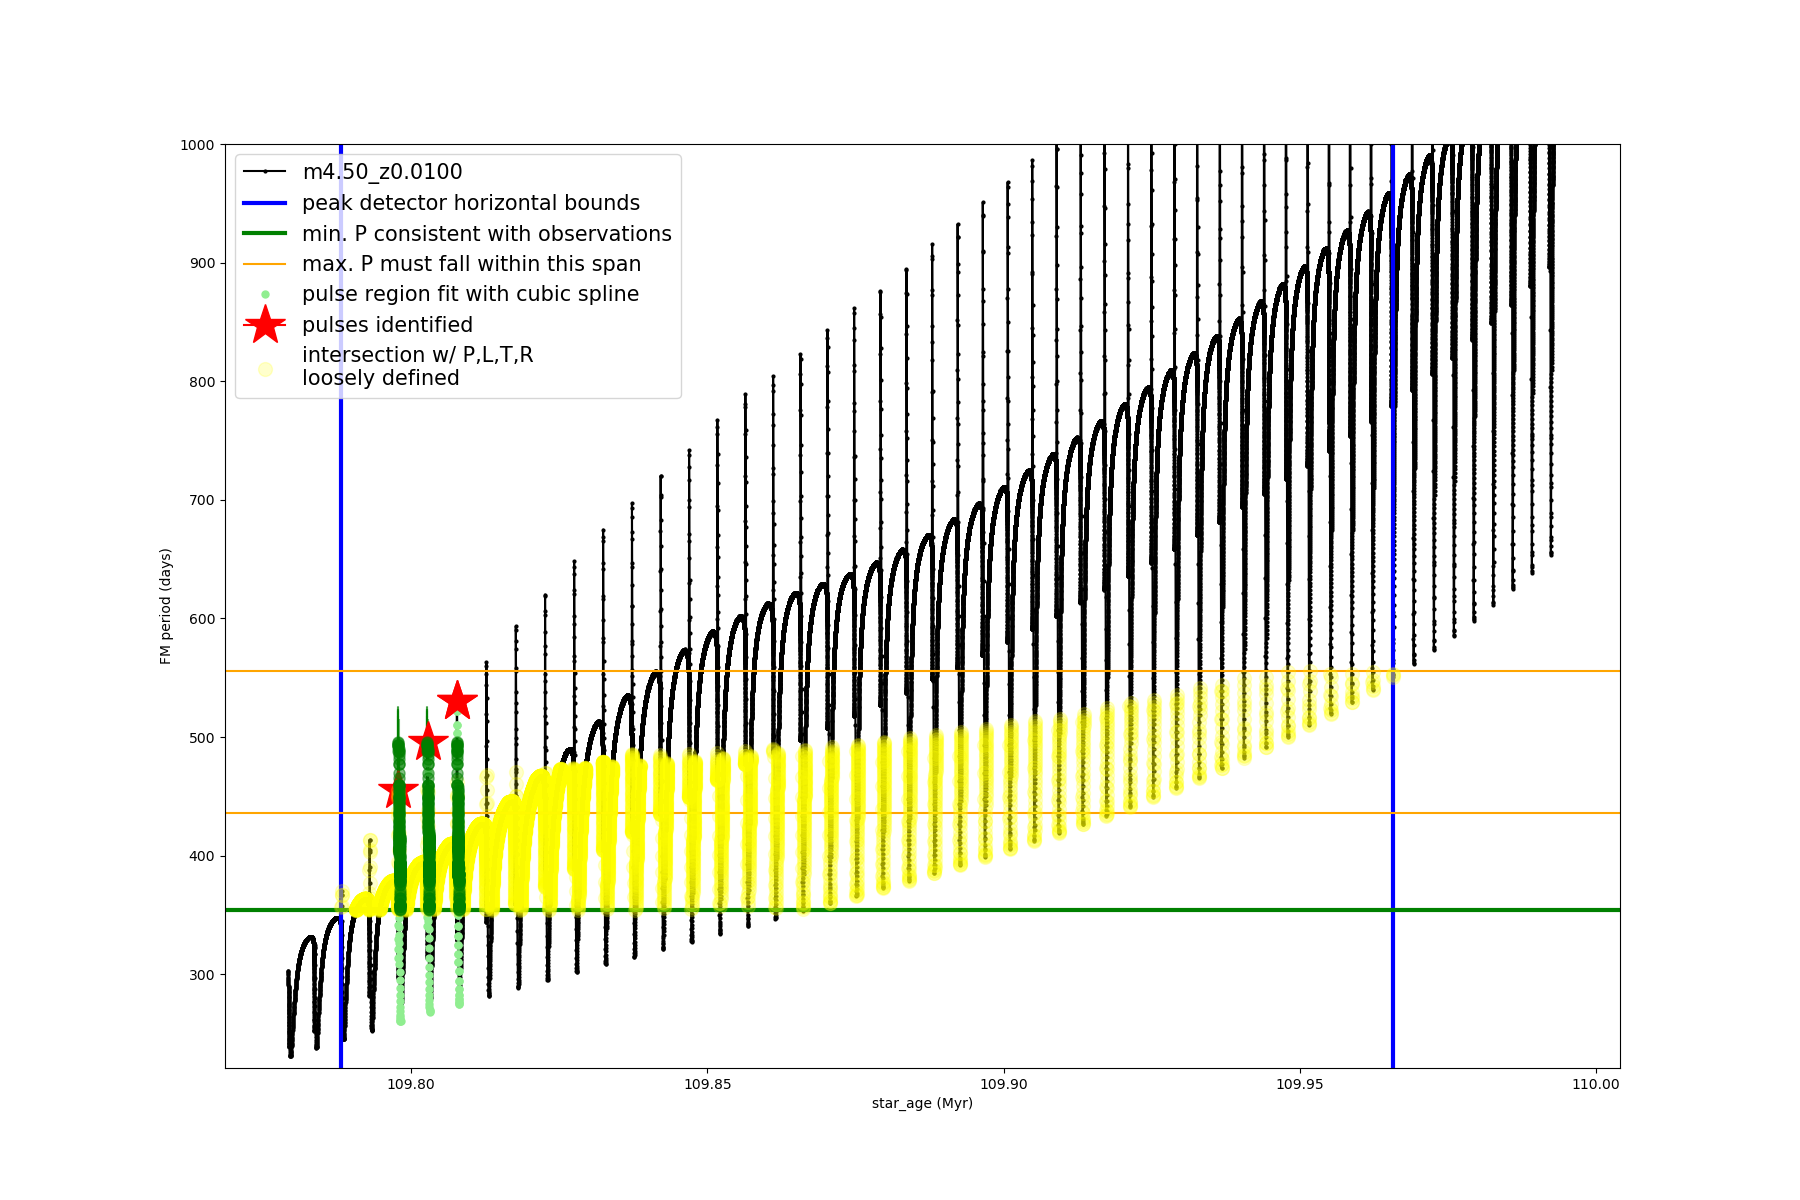Click the 110.00 x-axis tick label
This screenshot has height=1200, width=1800.
point(1595,1084)
